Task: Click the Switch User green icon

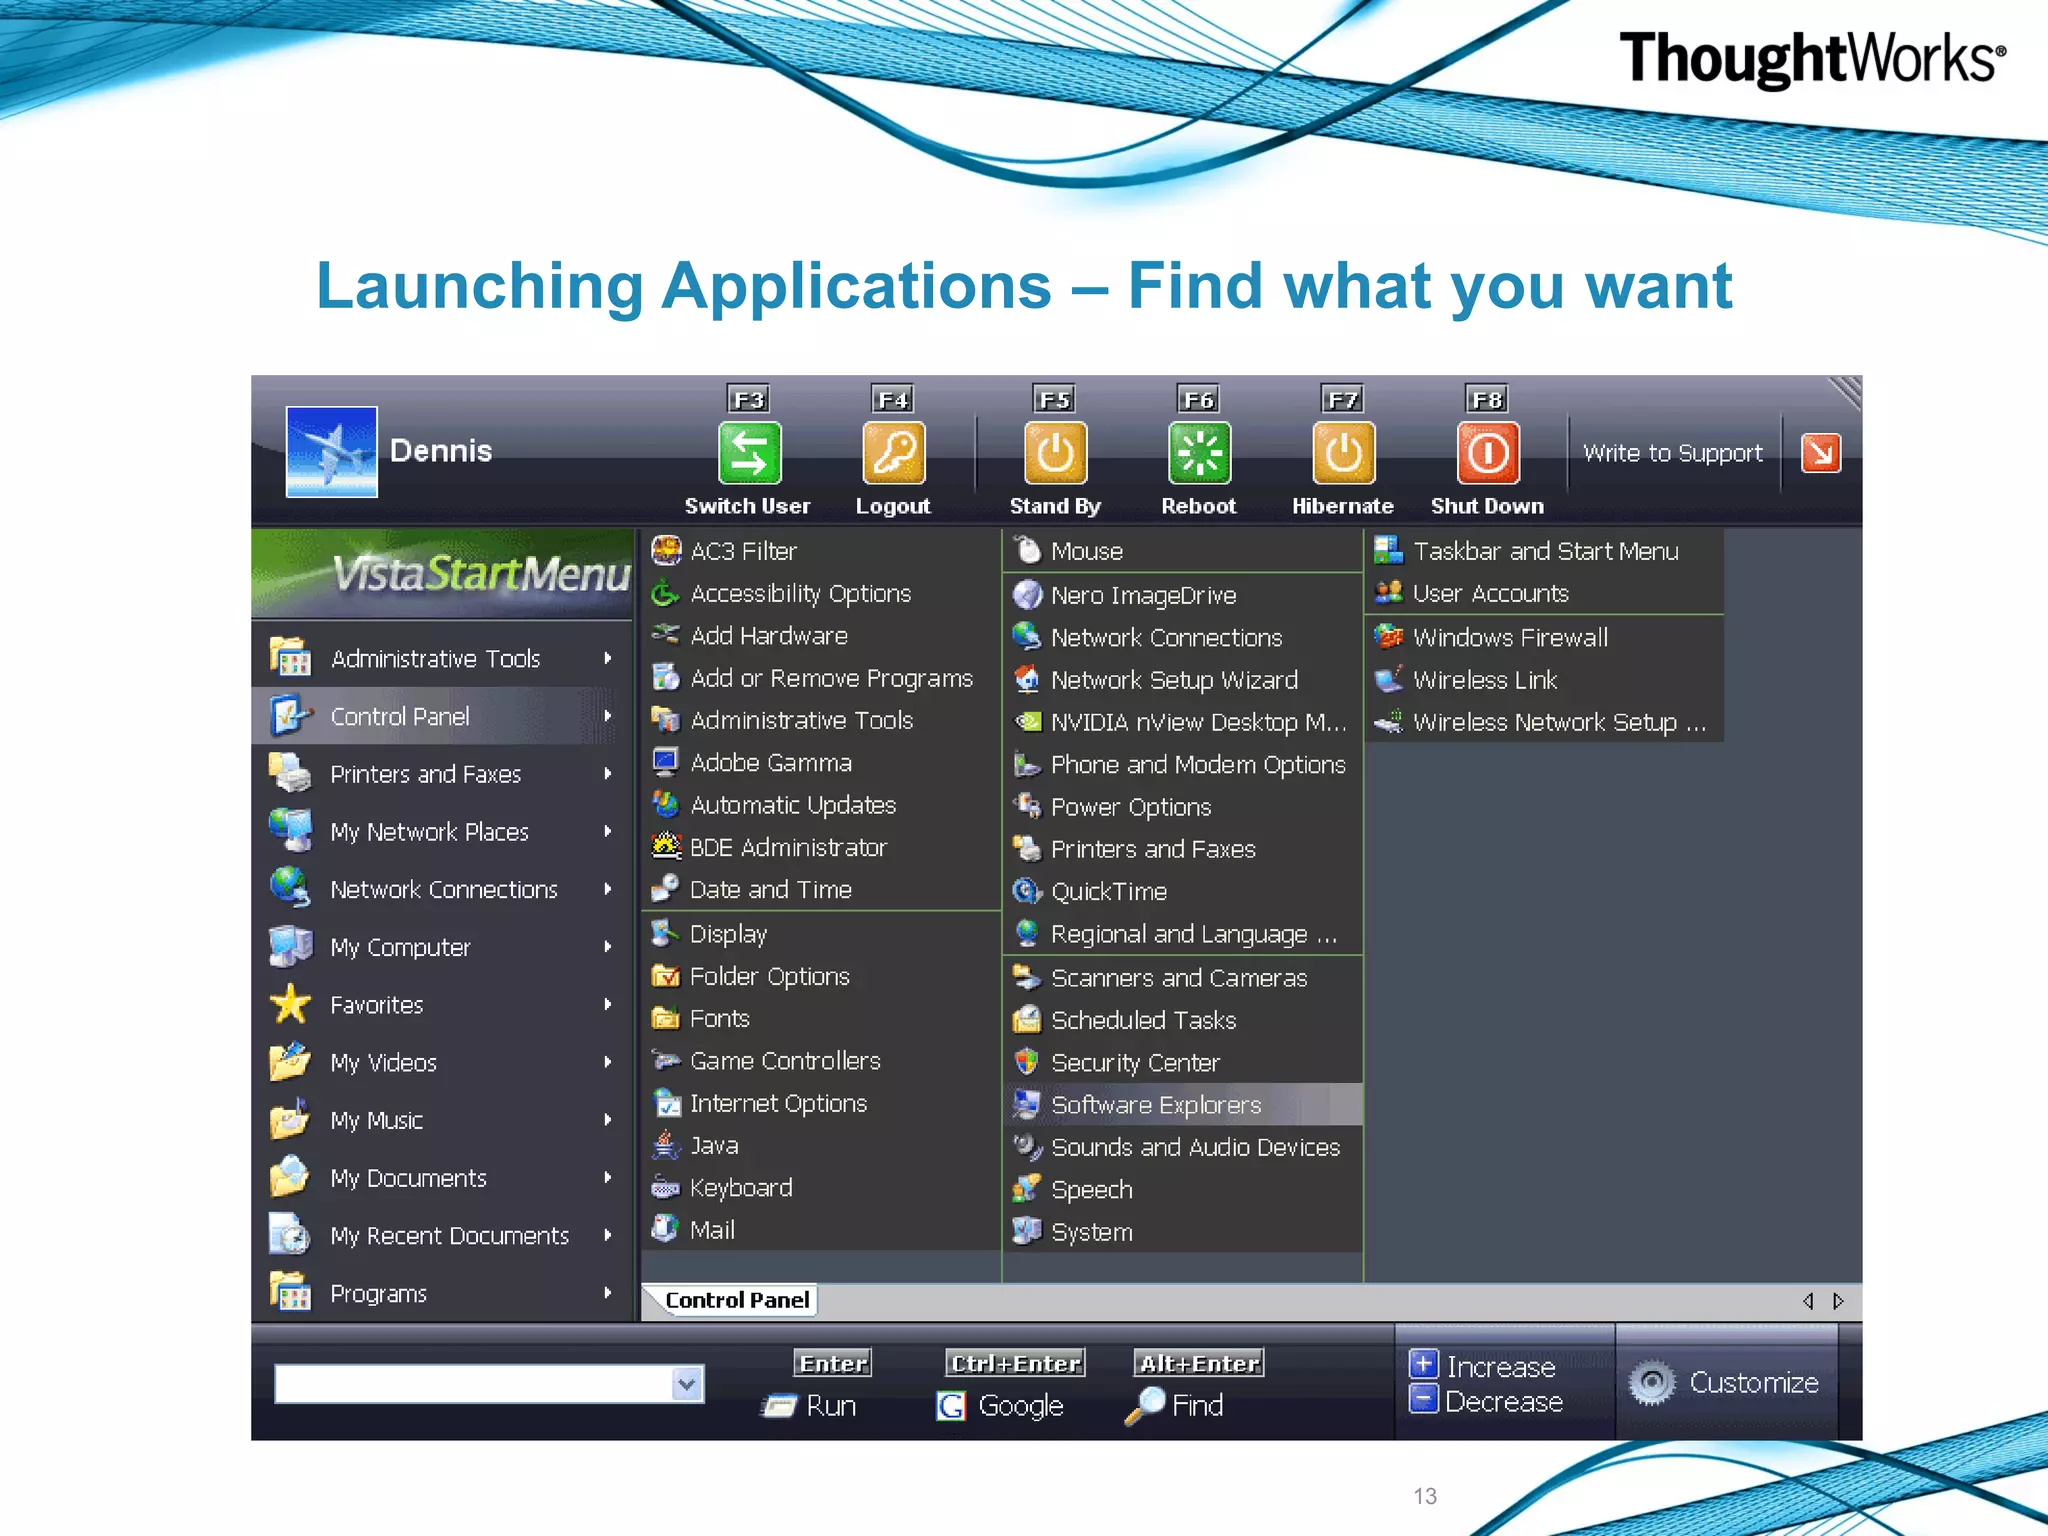Action: (x=749, y=453)
